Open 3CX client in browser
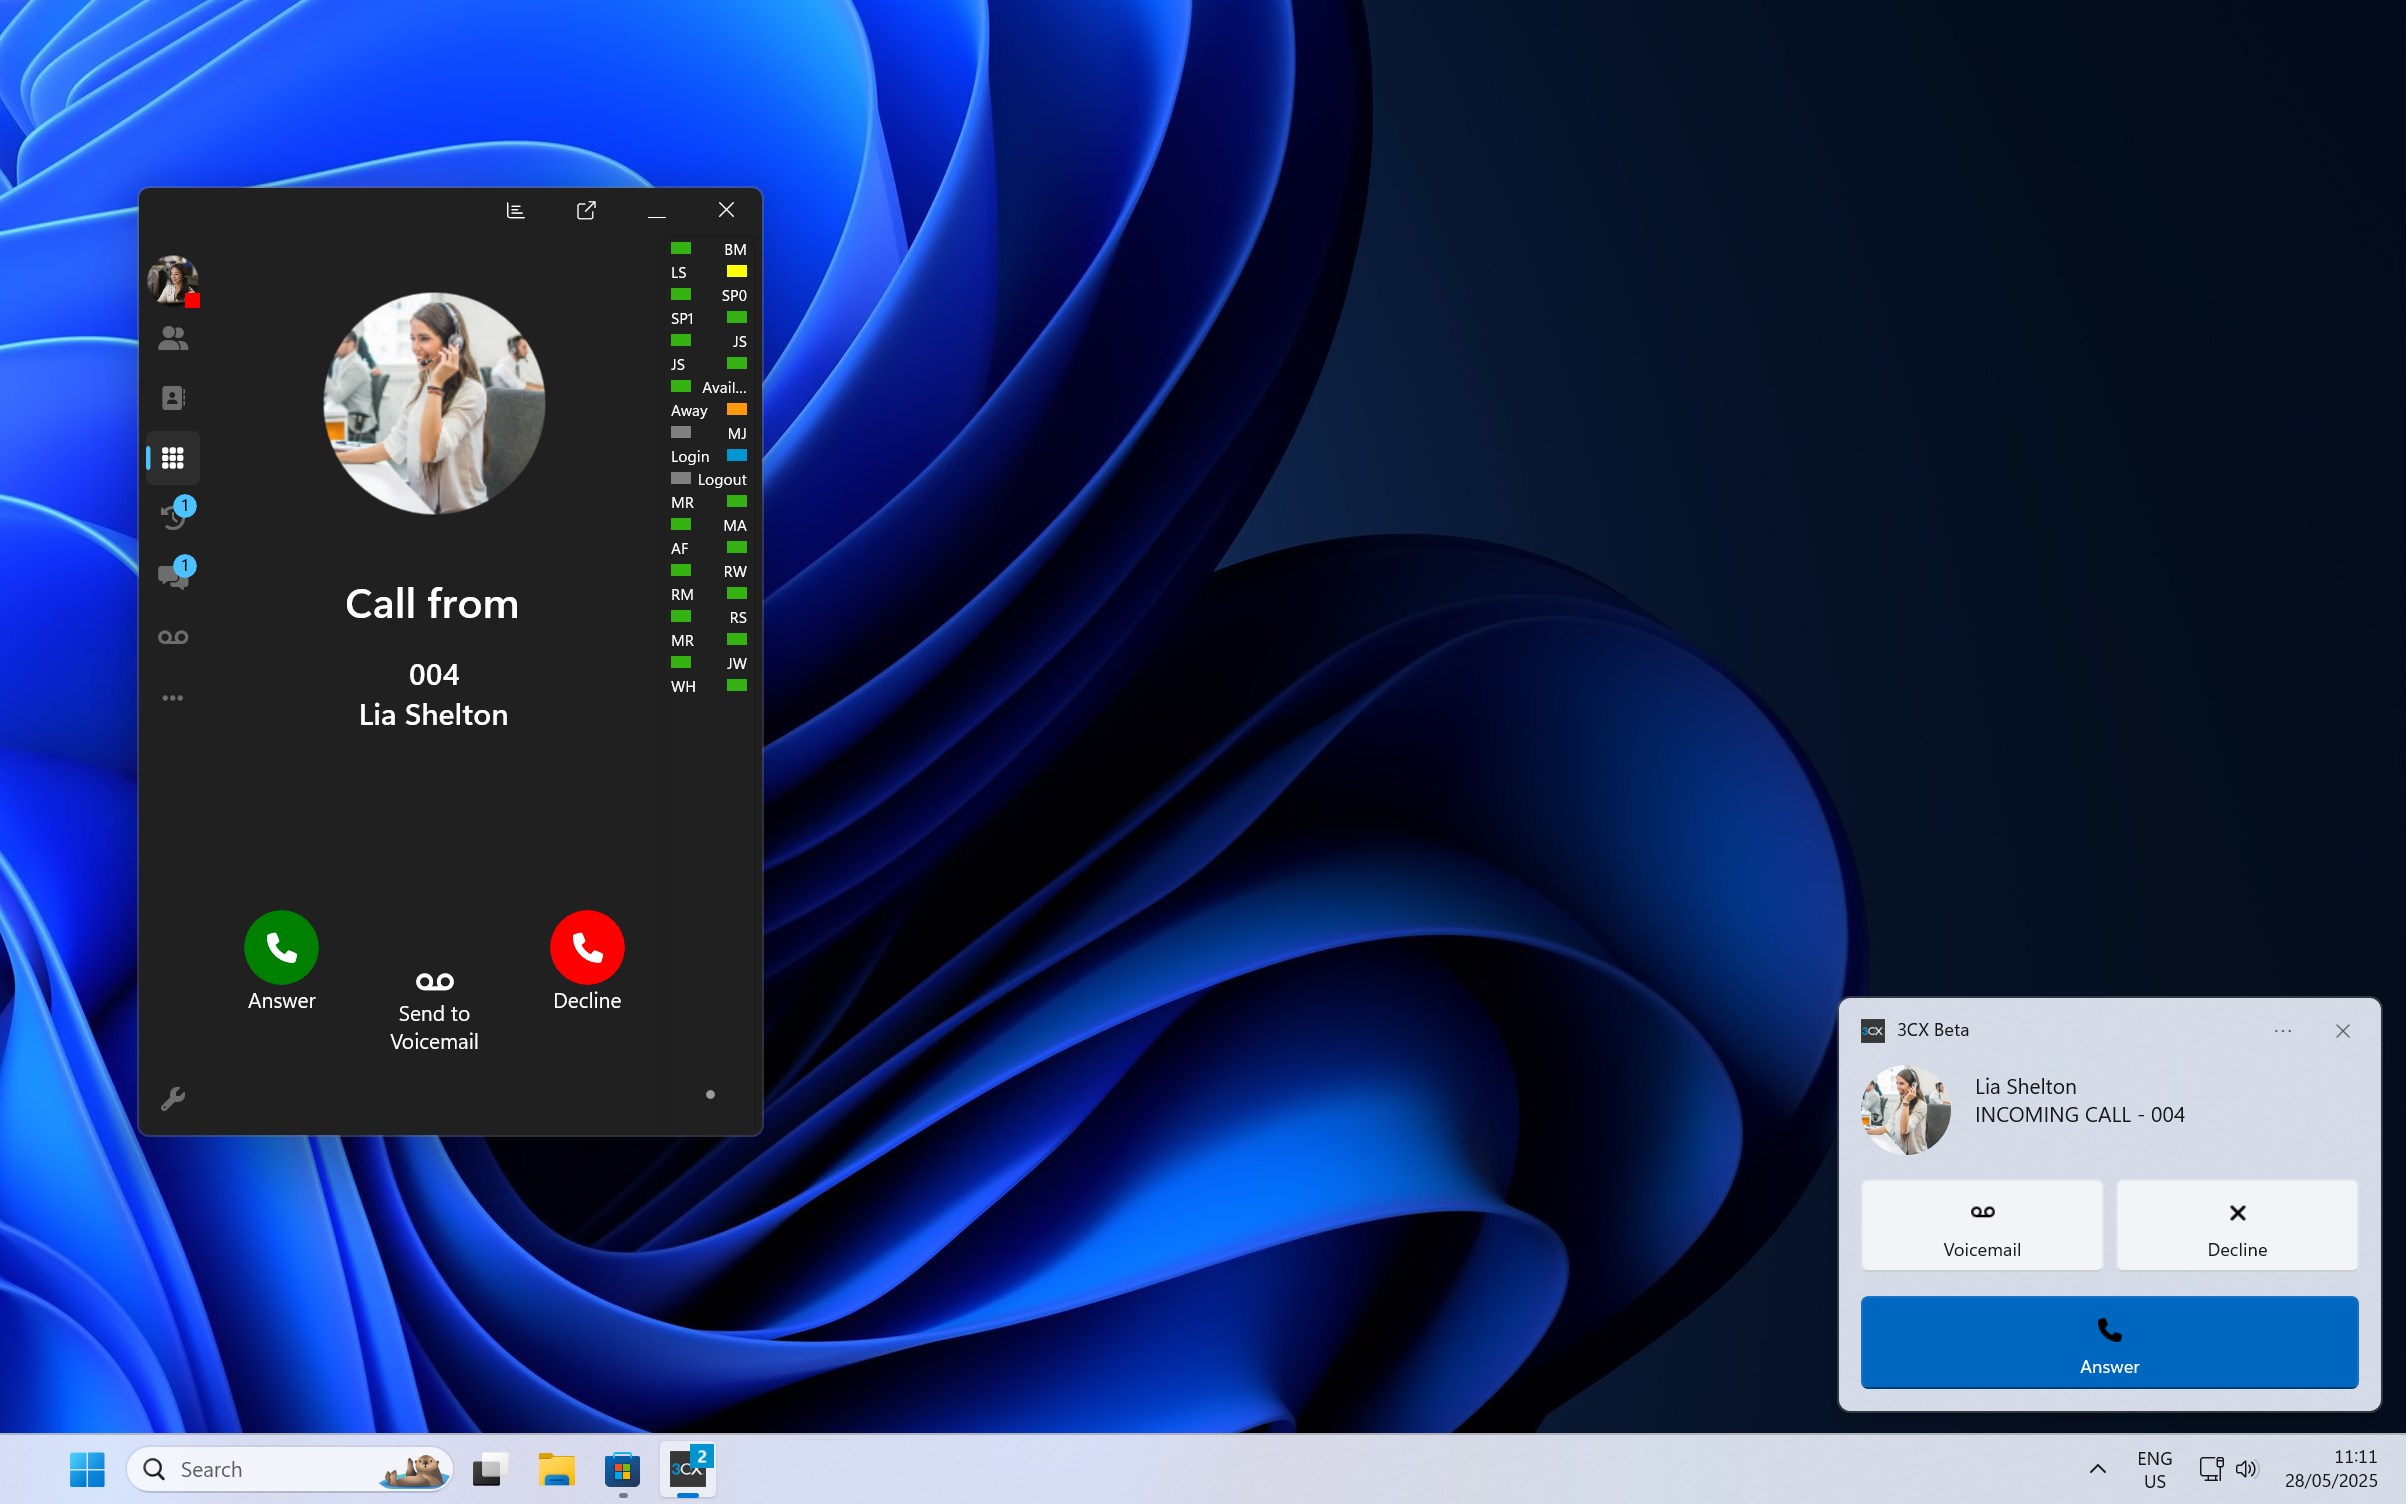Image resolution: width=2406 pixels, height=1504 pixels. tap(586, 210)
